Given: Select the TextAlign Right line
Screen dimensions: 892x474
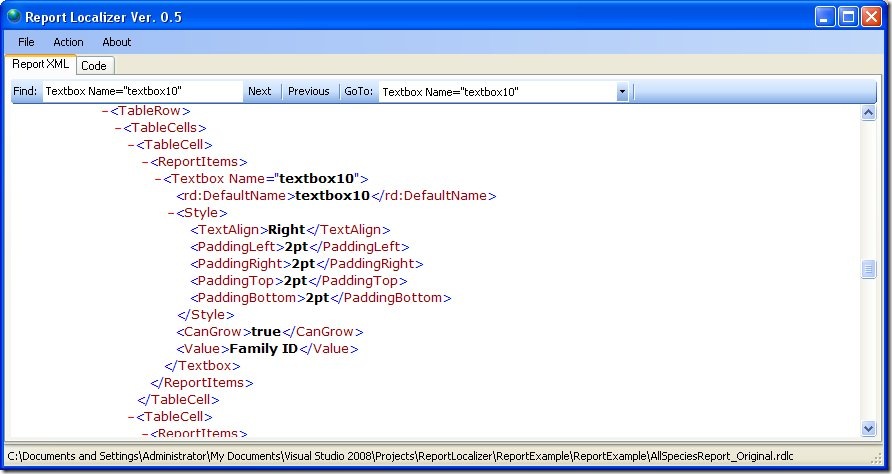Looking at the screenshot, I should (290, 230).
